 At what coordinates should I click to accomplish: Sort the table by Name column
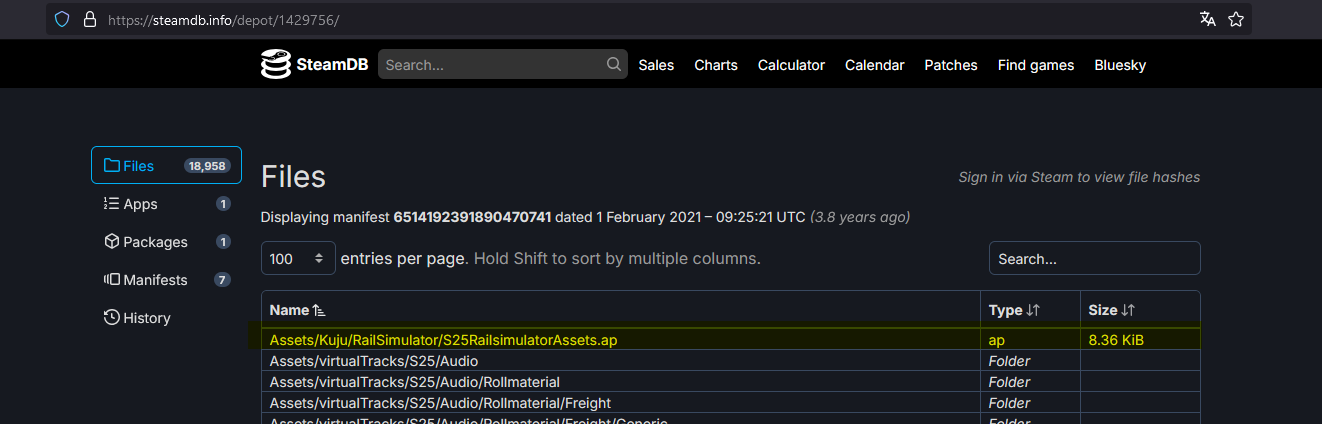pos(297,311)
